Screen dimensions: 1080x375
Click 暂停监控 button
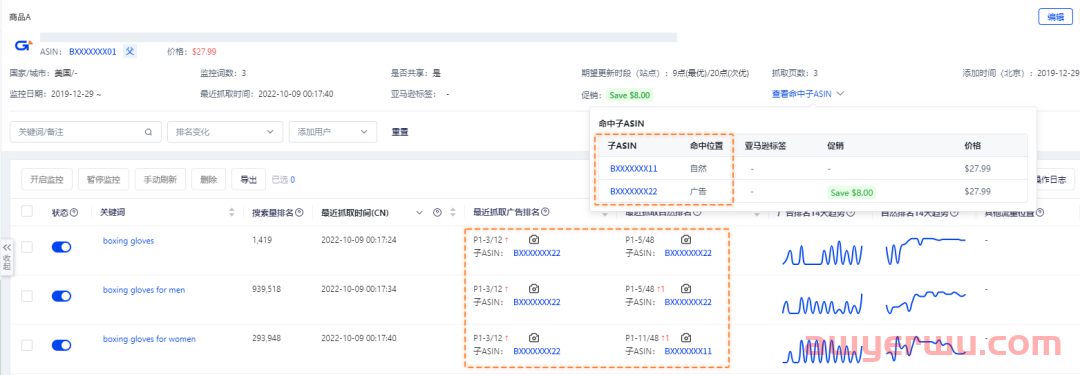103,180
